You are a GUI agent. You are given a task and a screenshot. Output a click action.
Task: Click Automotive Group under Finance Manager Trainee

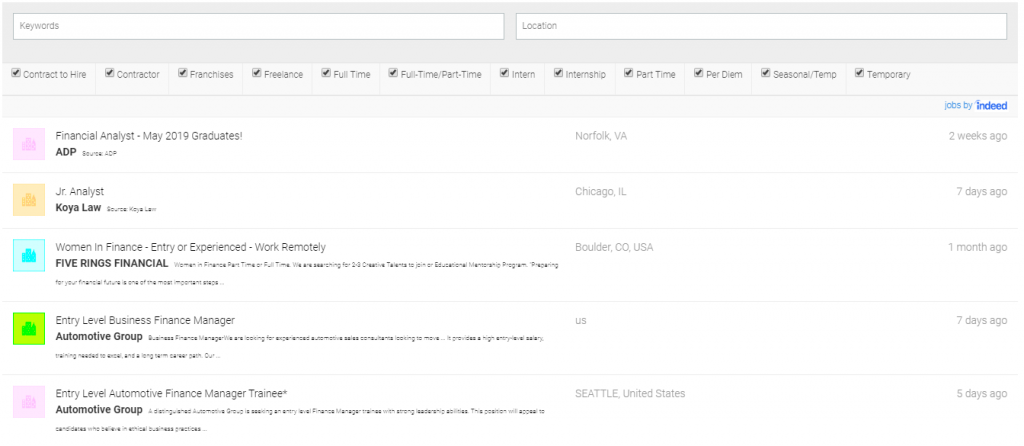pos(99,410)
